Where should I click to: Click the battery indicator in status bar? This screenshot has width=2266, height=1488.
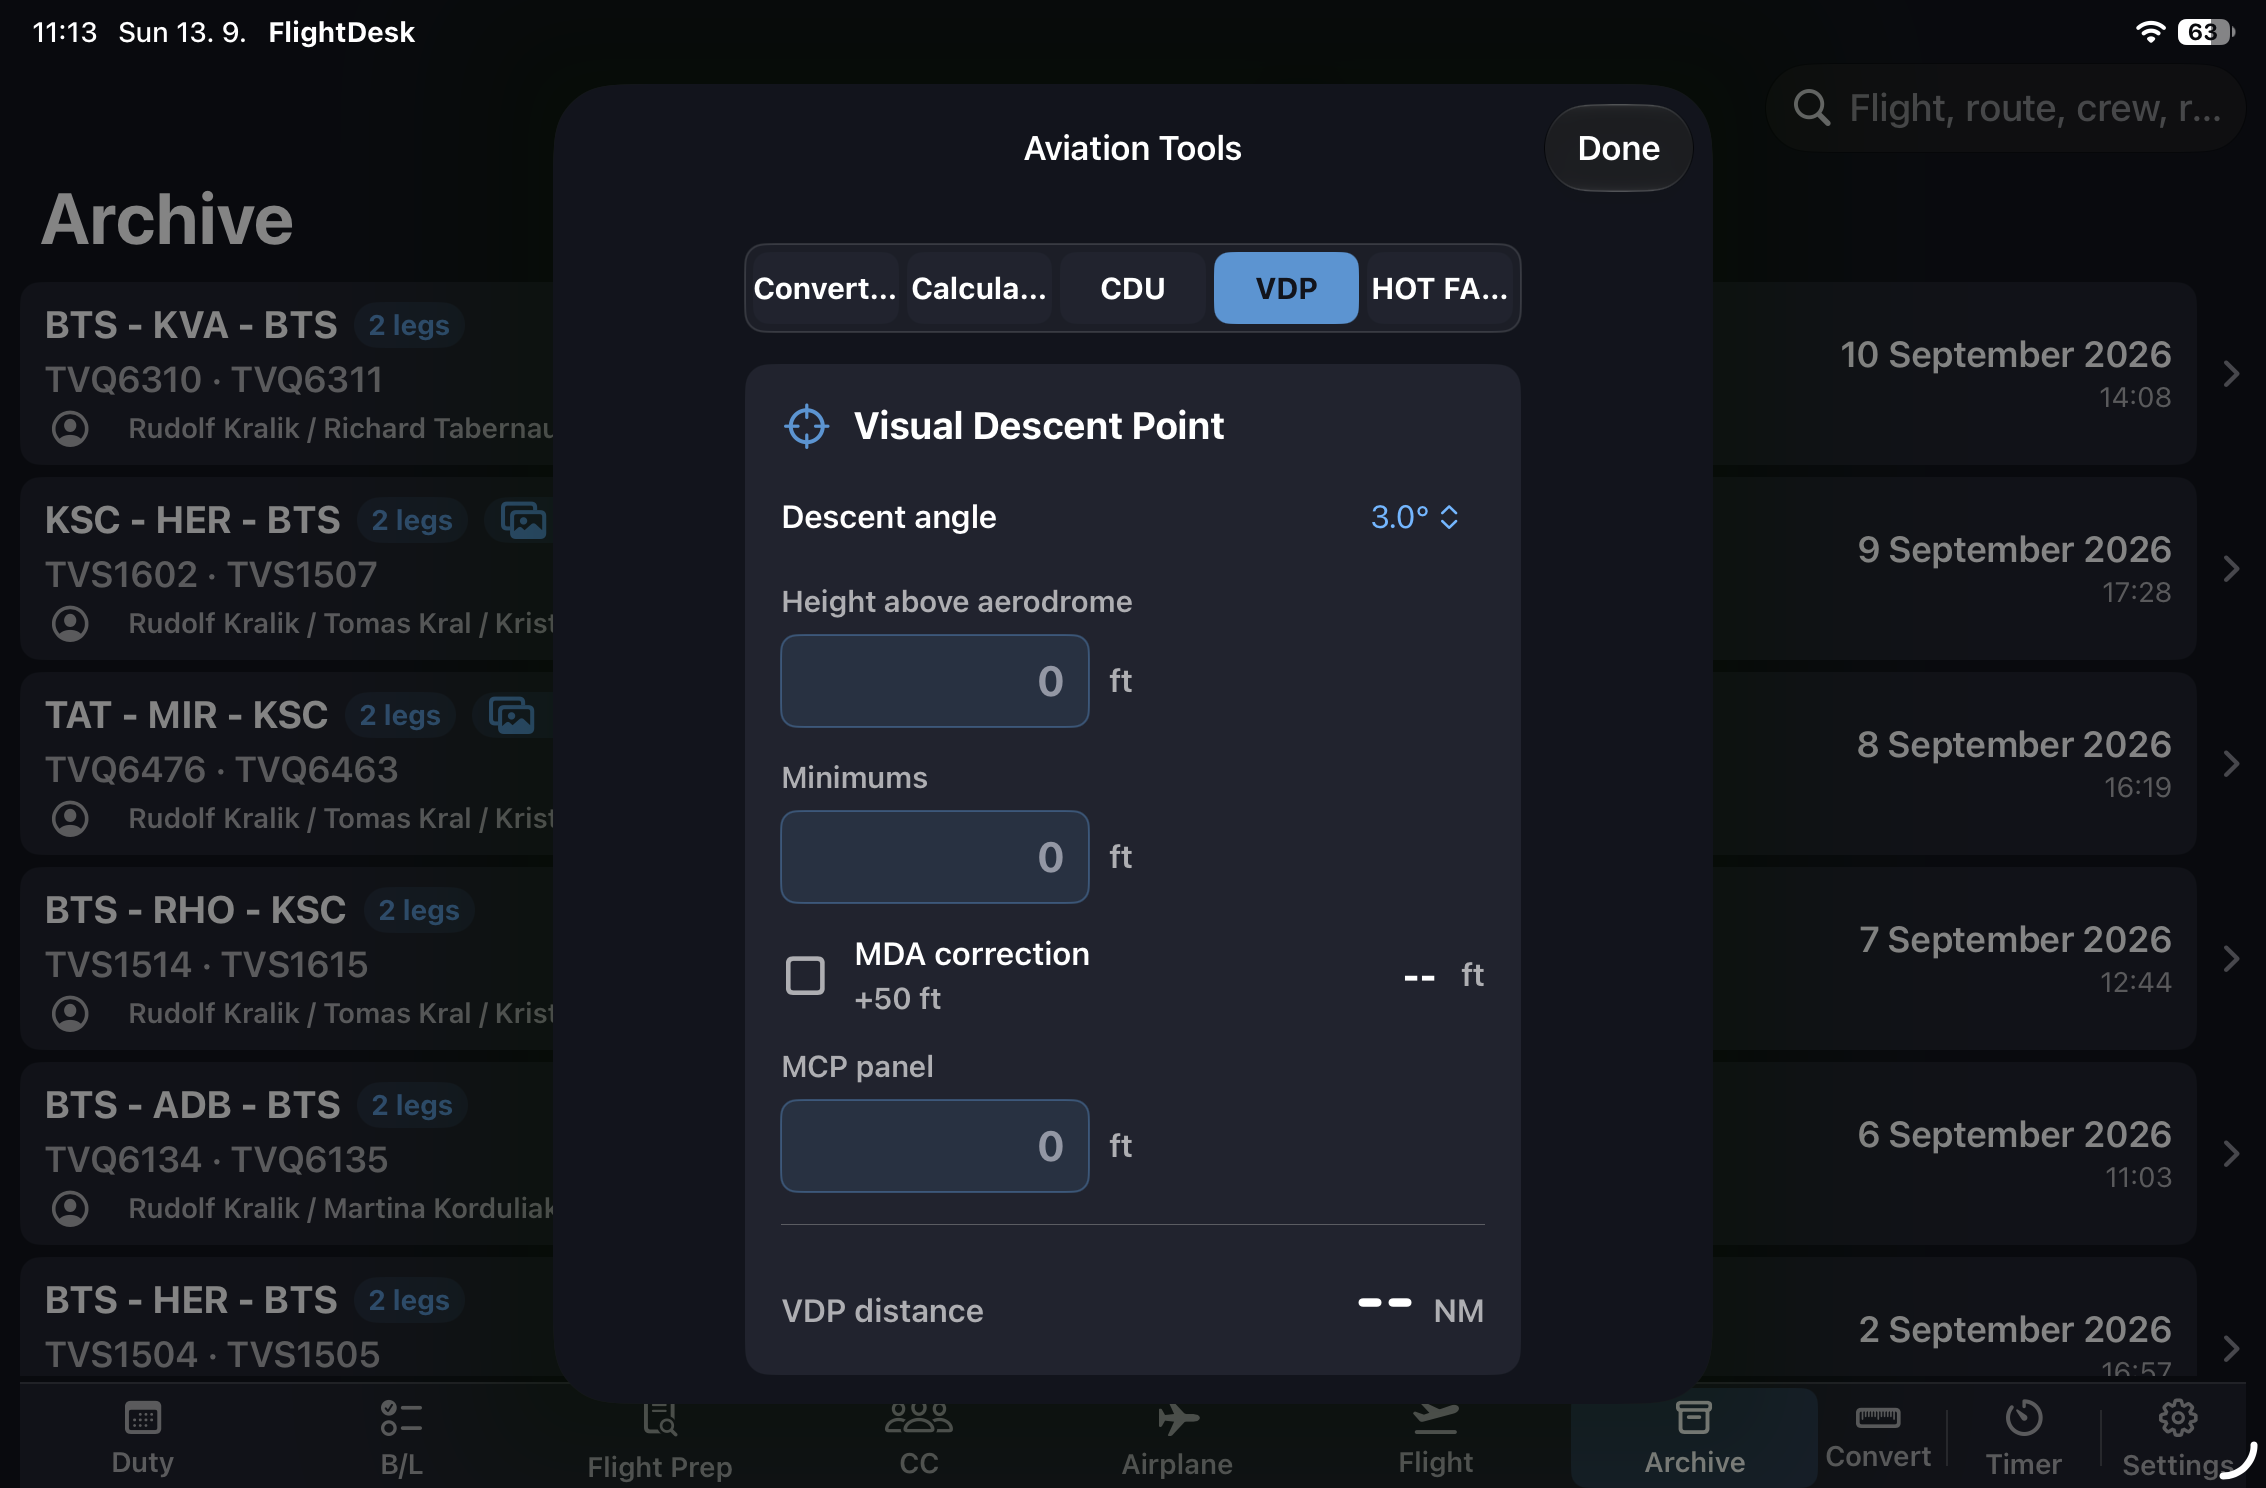click(2205, 32)
